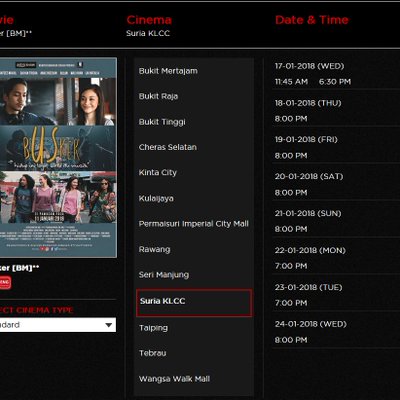
Task: Pick Bukit Tinggi from cinema list
Action: pyautogui.click(x=162, y=122)
